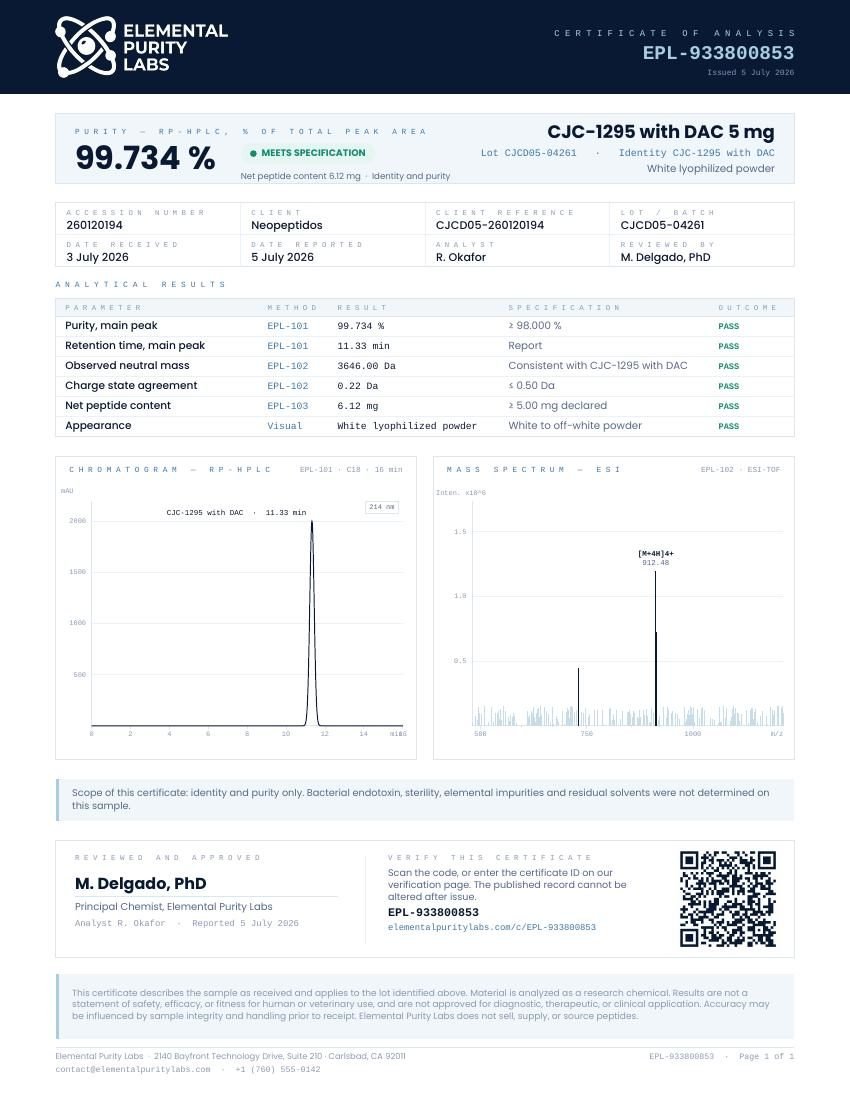Click PASS outcome for Appearance row

click(729, 426)
